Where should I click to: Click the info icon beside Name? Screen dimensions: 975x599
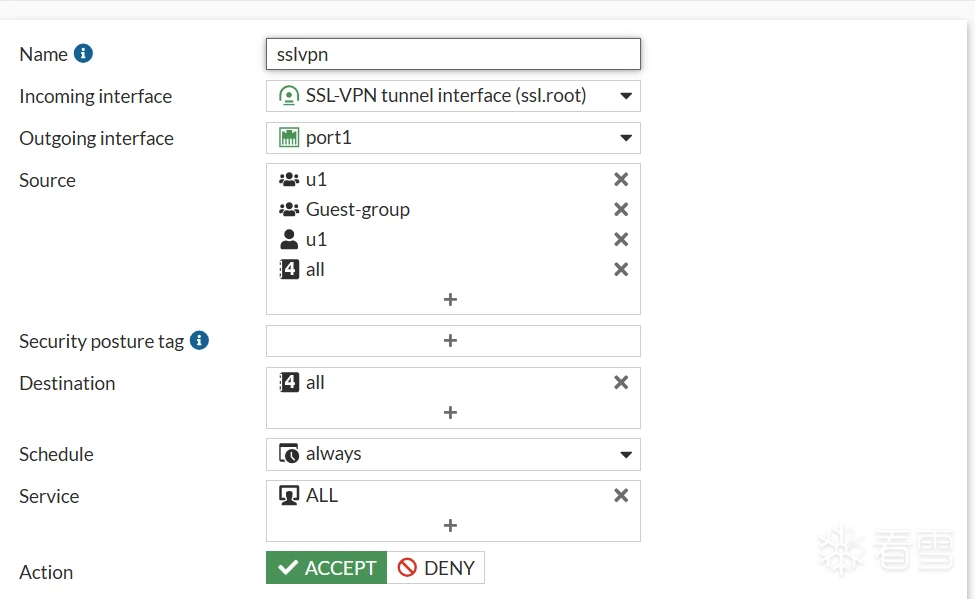click(83, 53)
